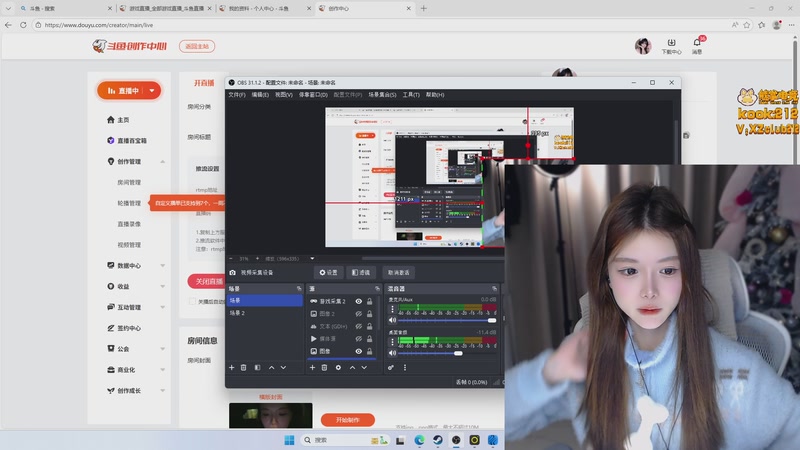Zoom in the OBS preview with plus
800x450 pixels.
point(257,259)
